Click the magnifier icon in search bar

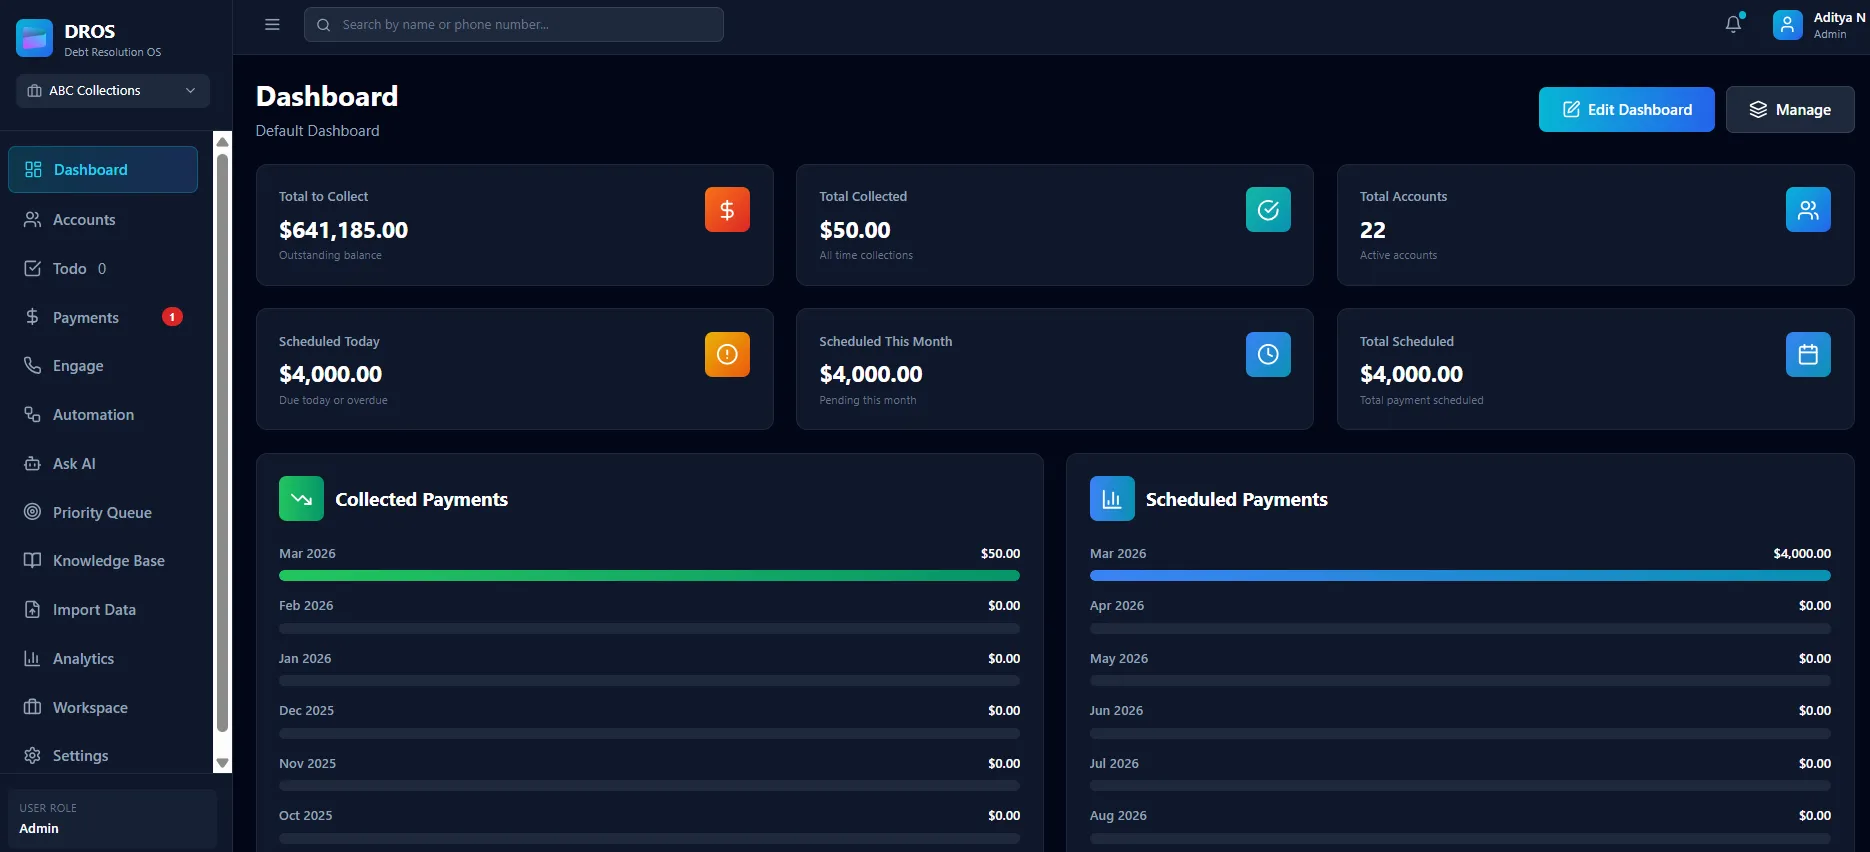pyautogui.click(x=324, y=25)
